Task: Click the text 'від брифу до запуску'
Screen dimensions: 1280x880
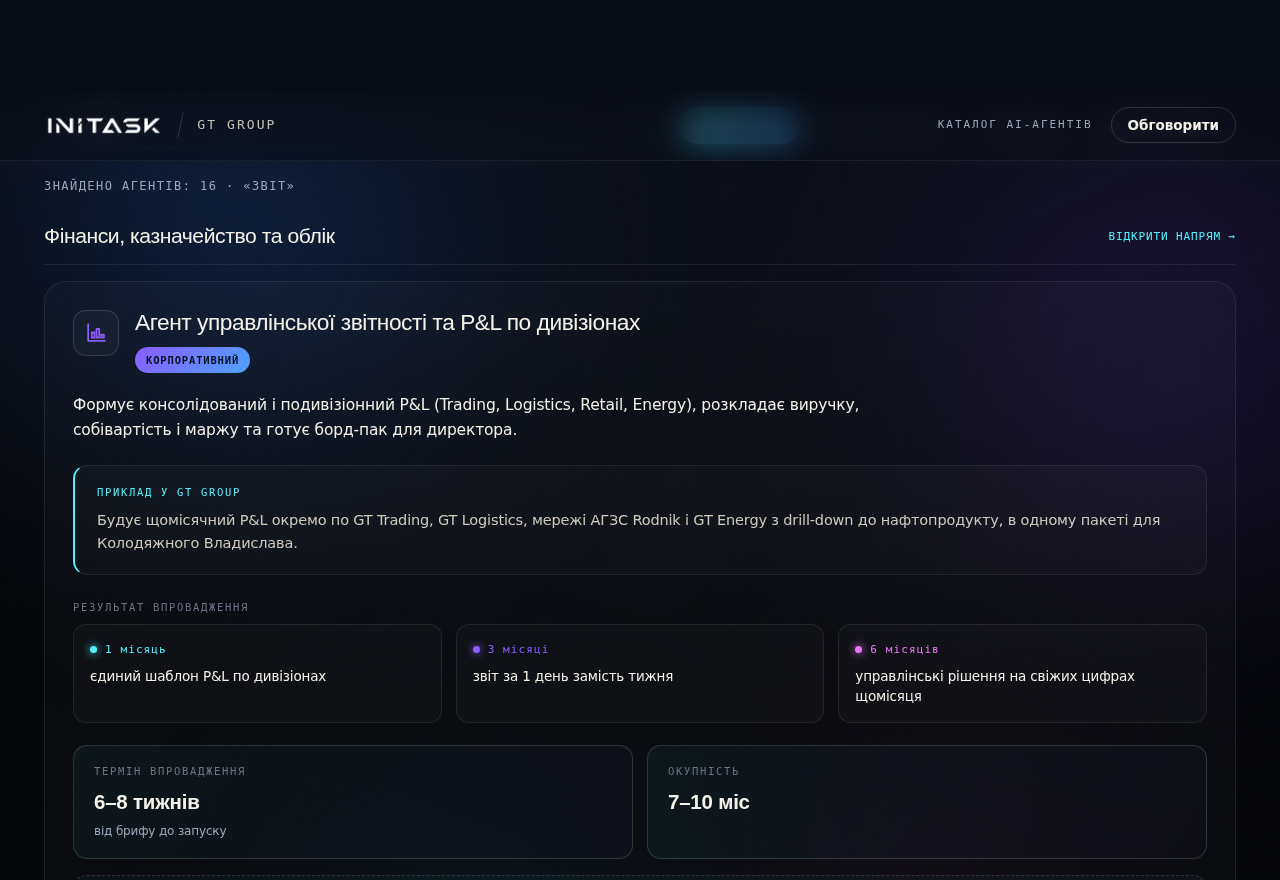Action: pos(160,831)
